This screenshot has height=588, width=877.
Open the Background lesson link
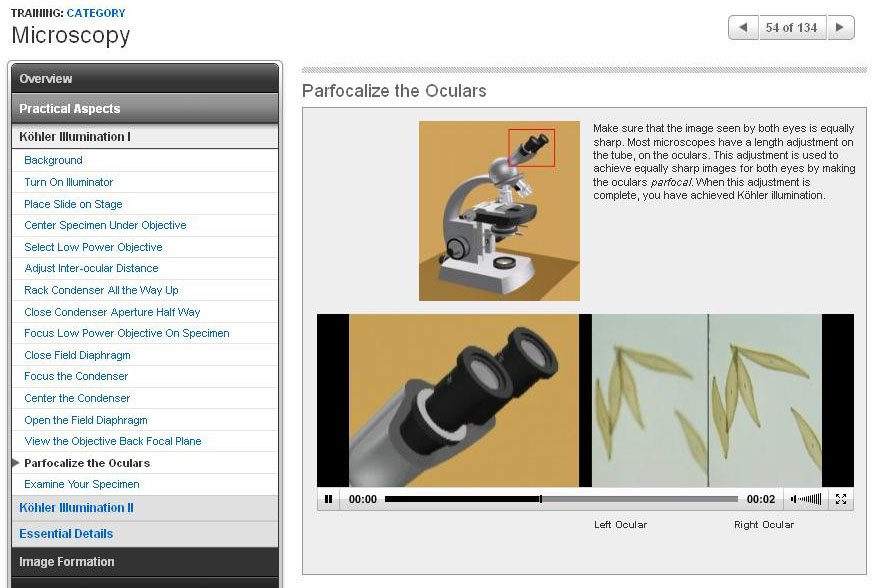click(x=53, y=160)
